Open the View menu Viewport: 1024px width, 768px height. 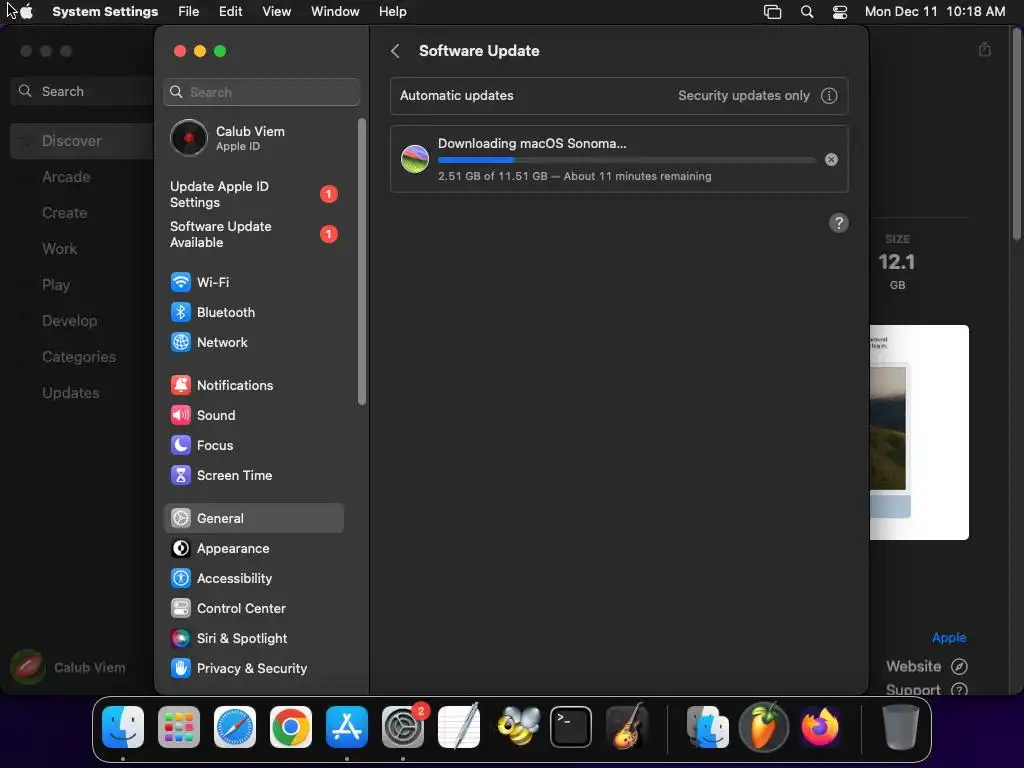tap(277, 12)
